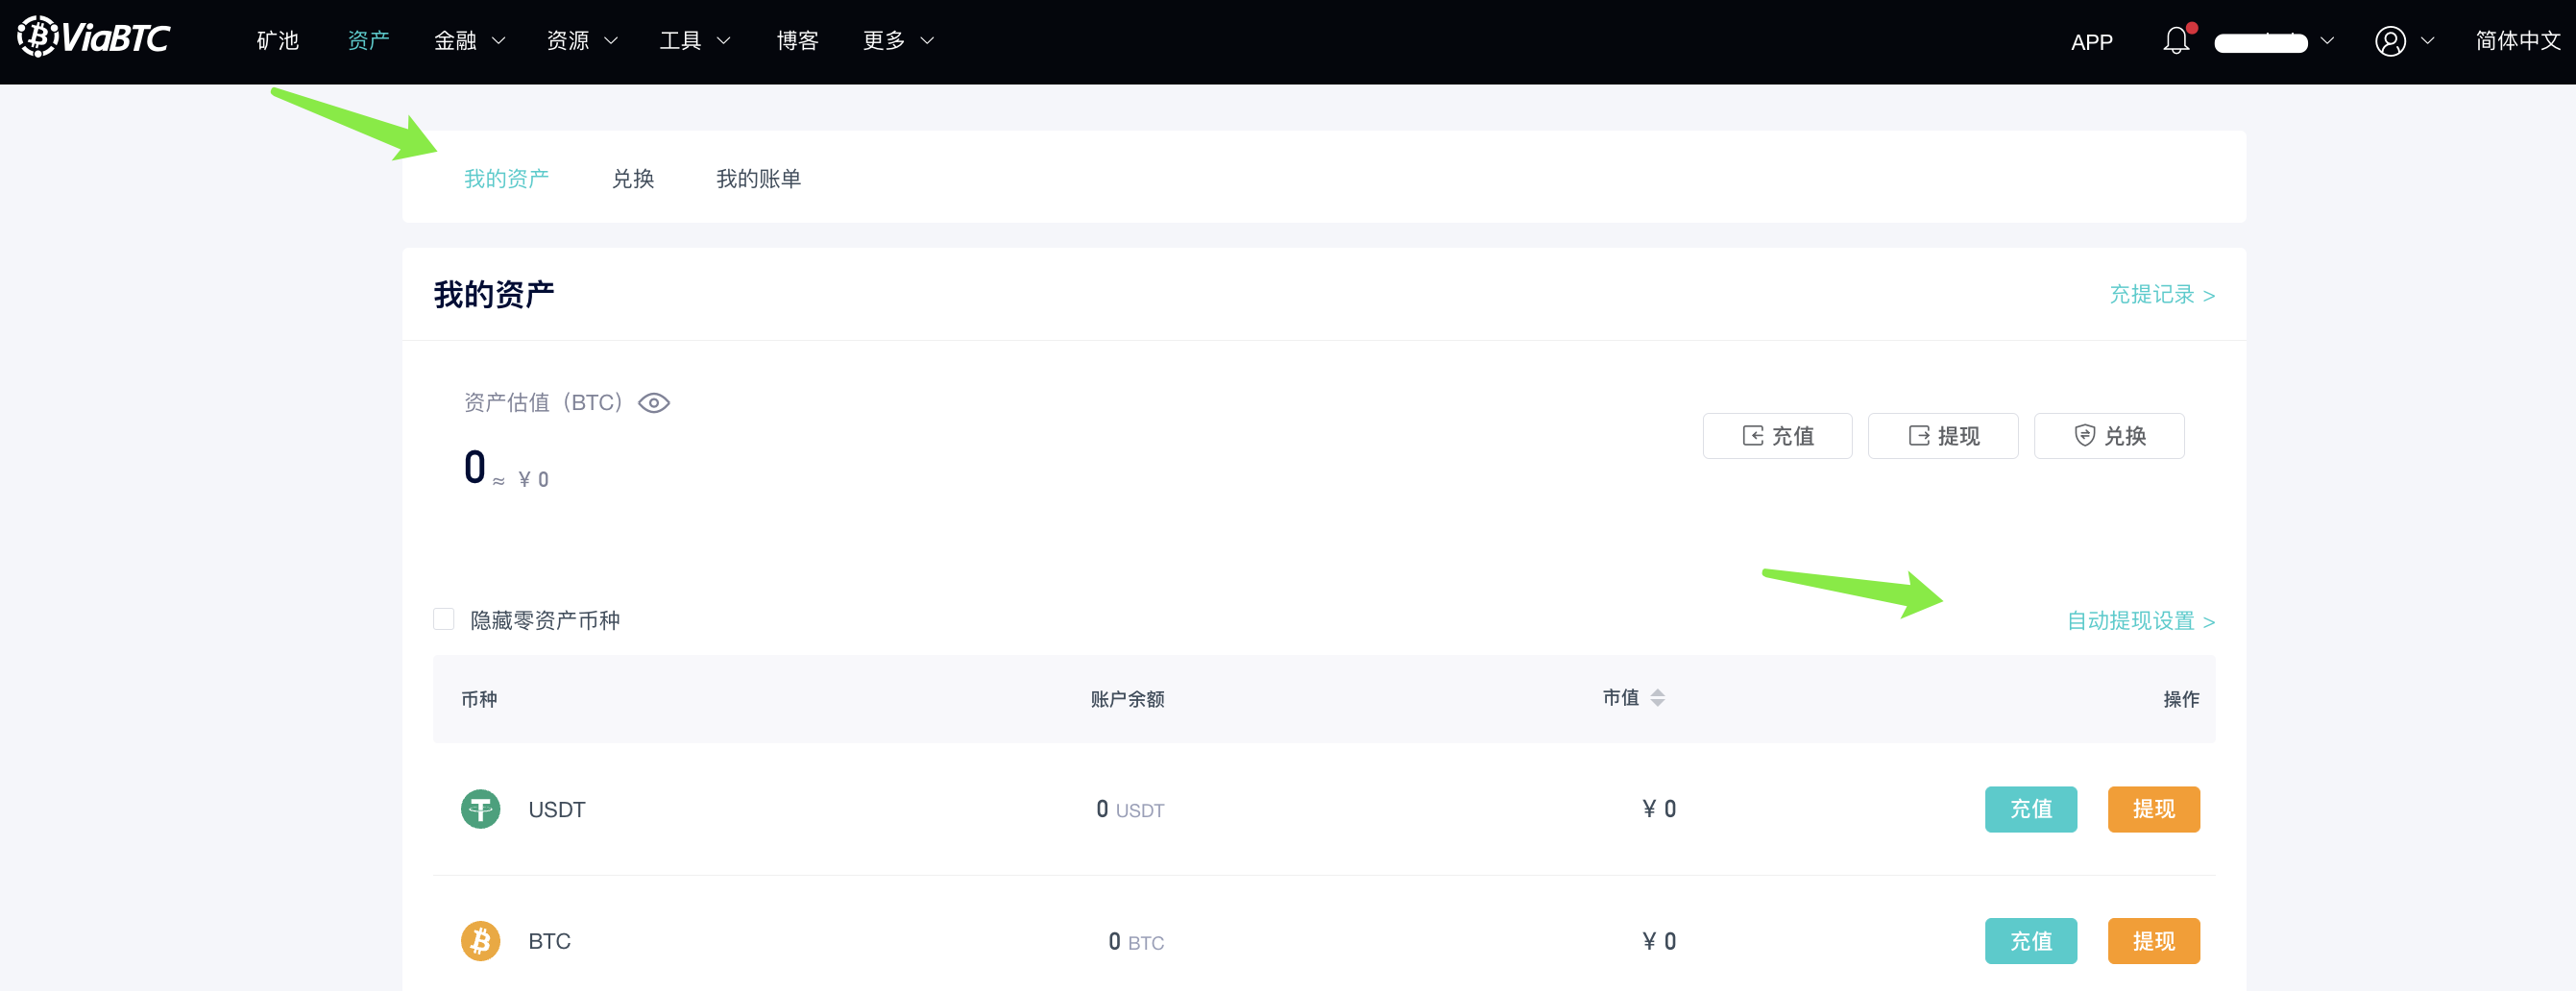Sort by 市值 column arrows
Viewport: 2576px width, 991px height.
click(x=1657, y=698)
